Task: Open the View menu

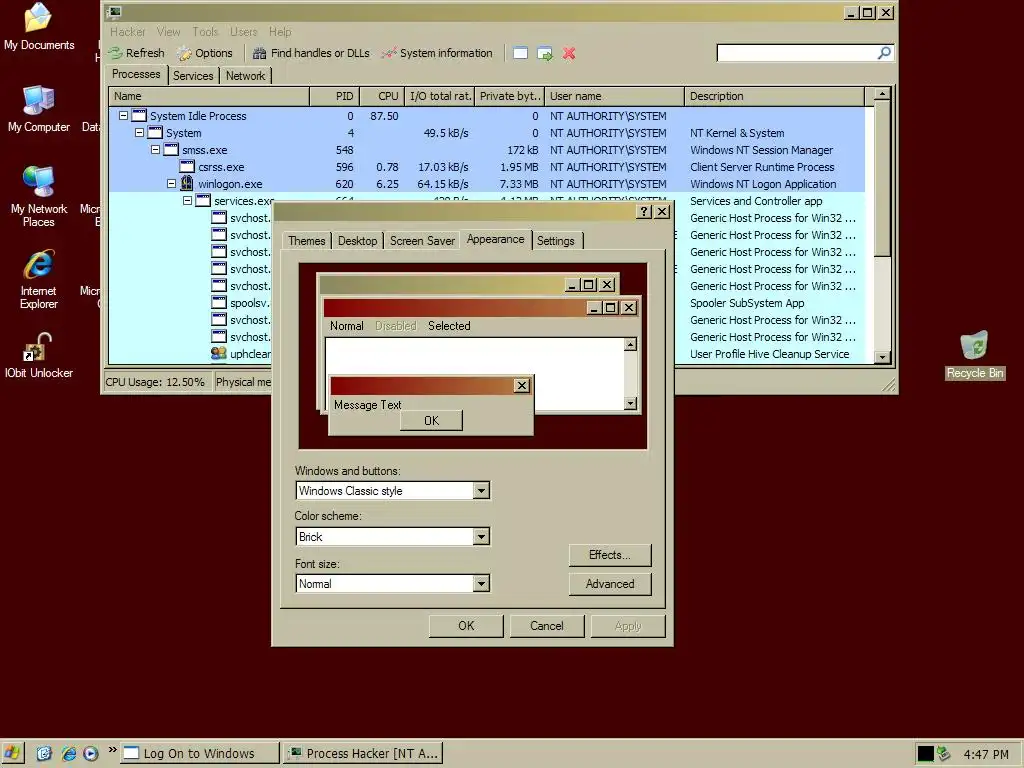Action: point(168,31)
